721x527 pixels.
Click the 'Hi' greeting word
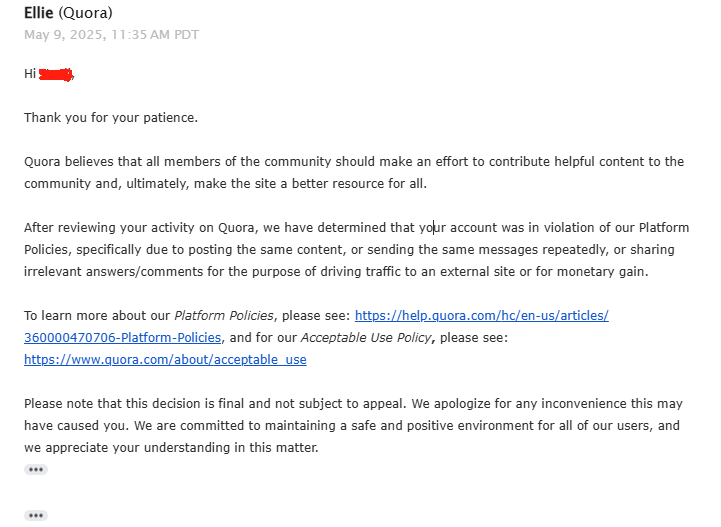click(x=30, y=74)
